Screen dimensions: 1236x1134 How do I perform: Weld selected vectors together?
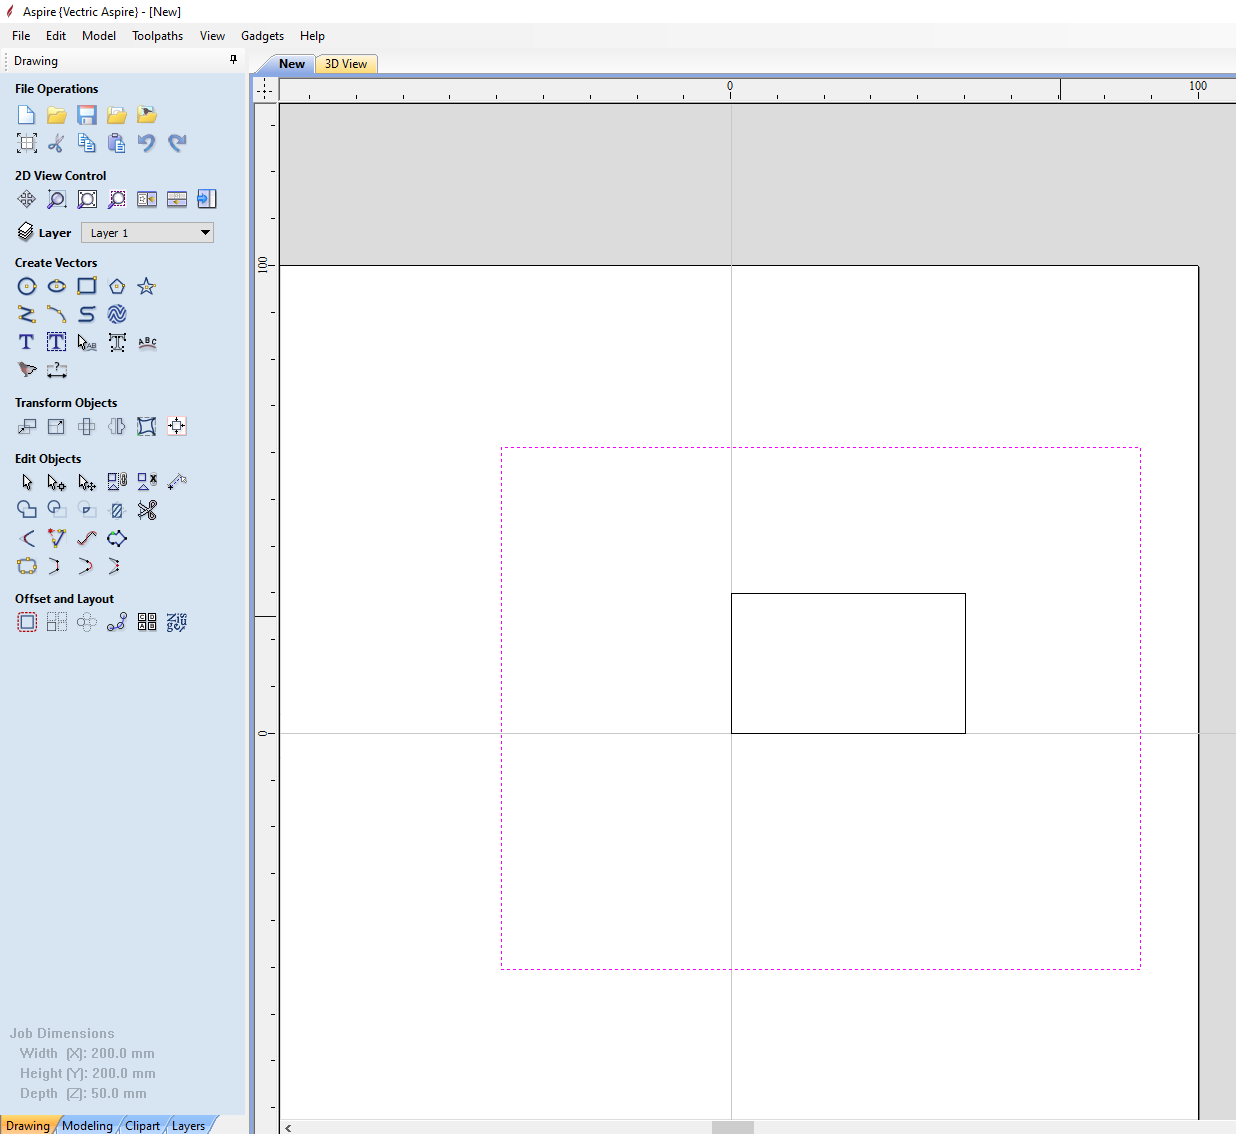[x=27, y=510]
